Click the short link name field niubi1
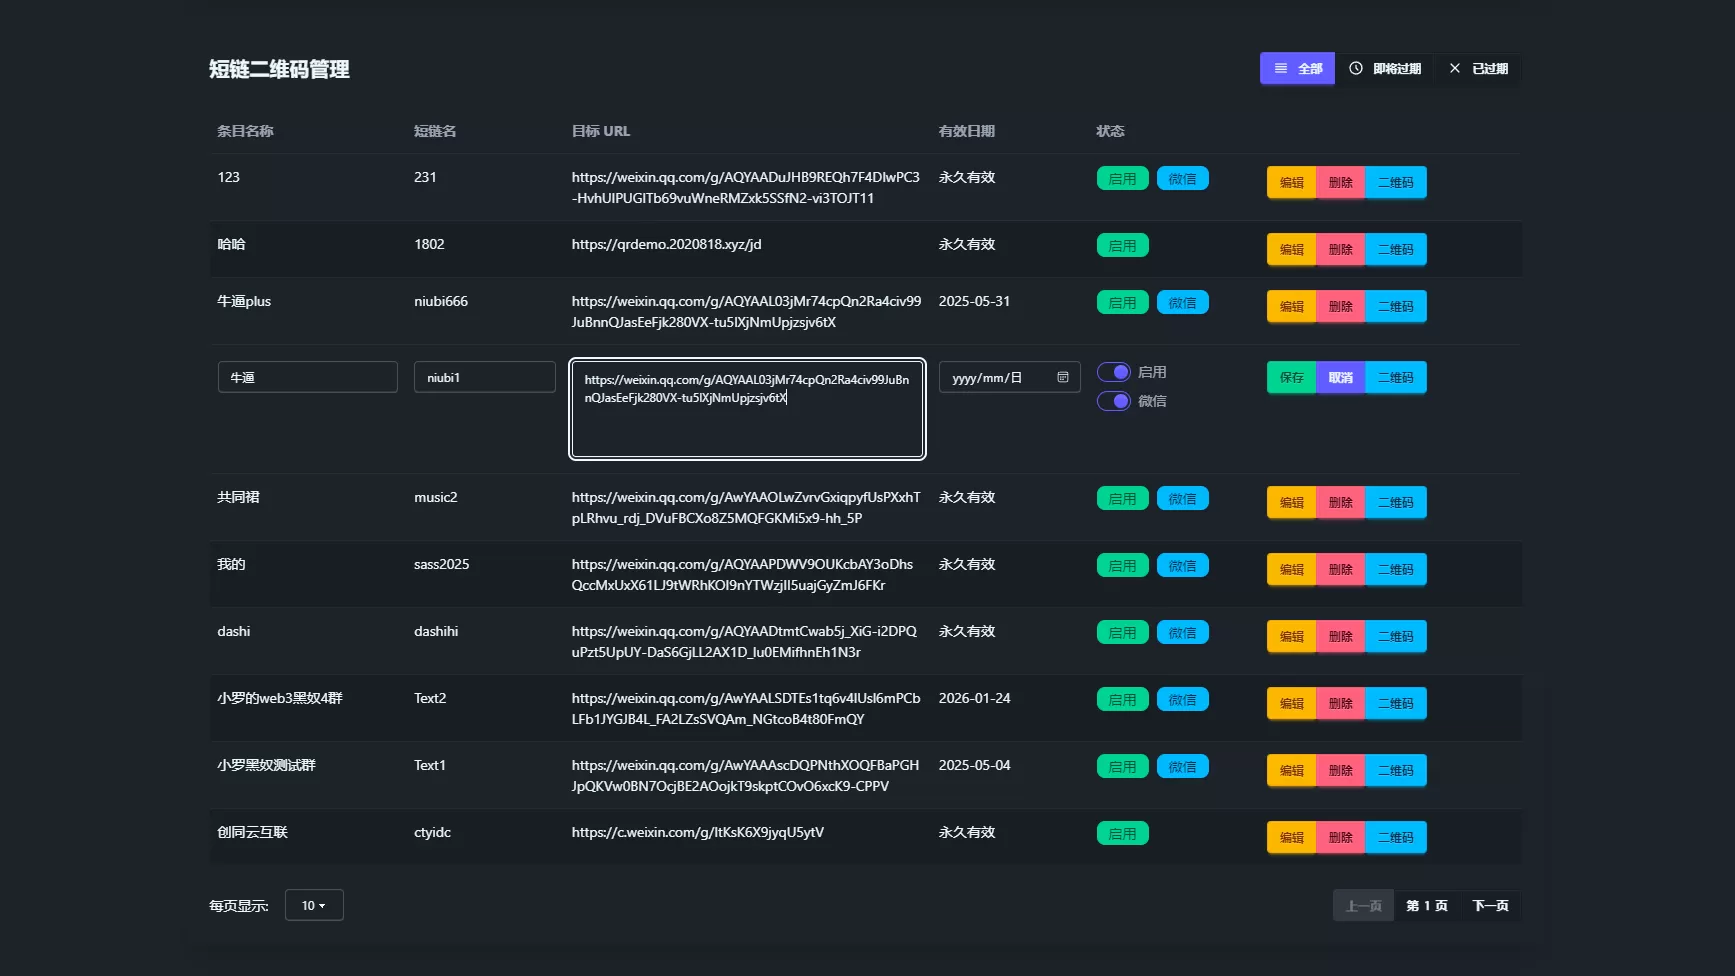1735x976 pixels. click(484, 377)
